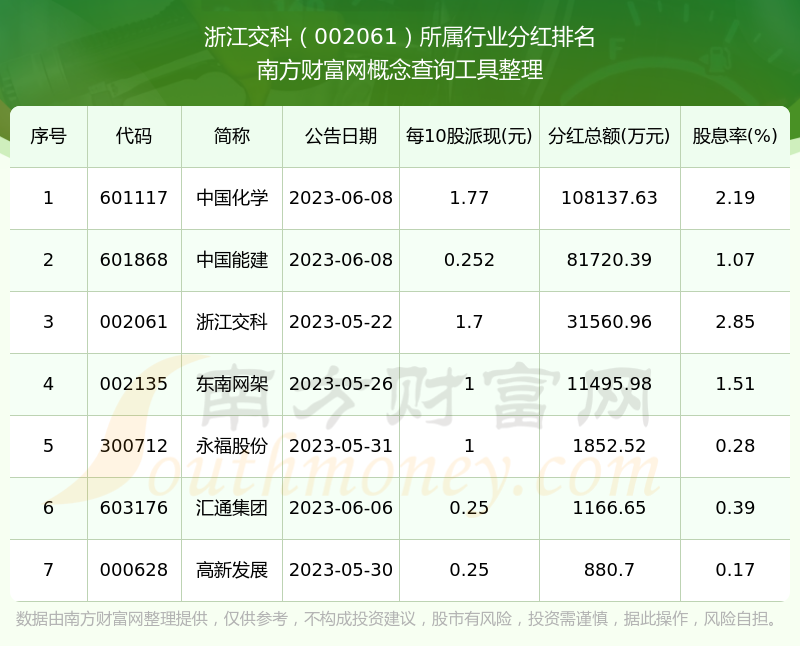Select stock code 601117
Viewport: 800px width, 668px height.
pos(134,198)
